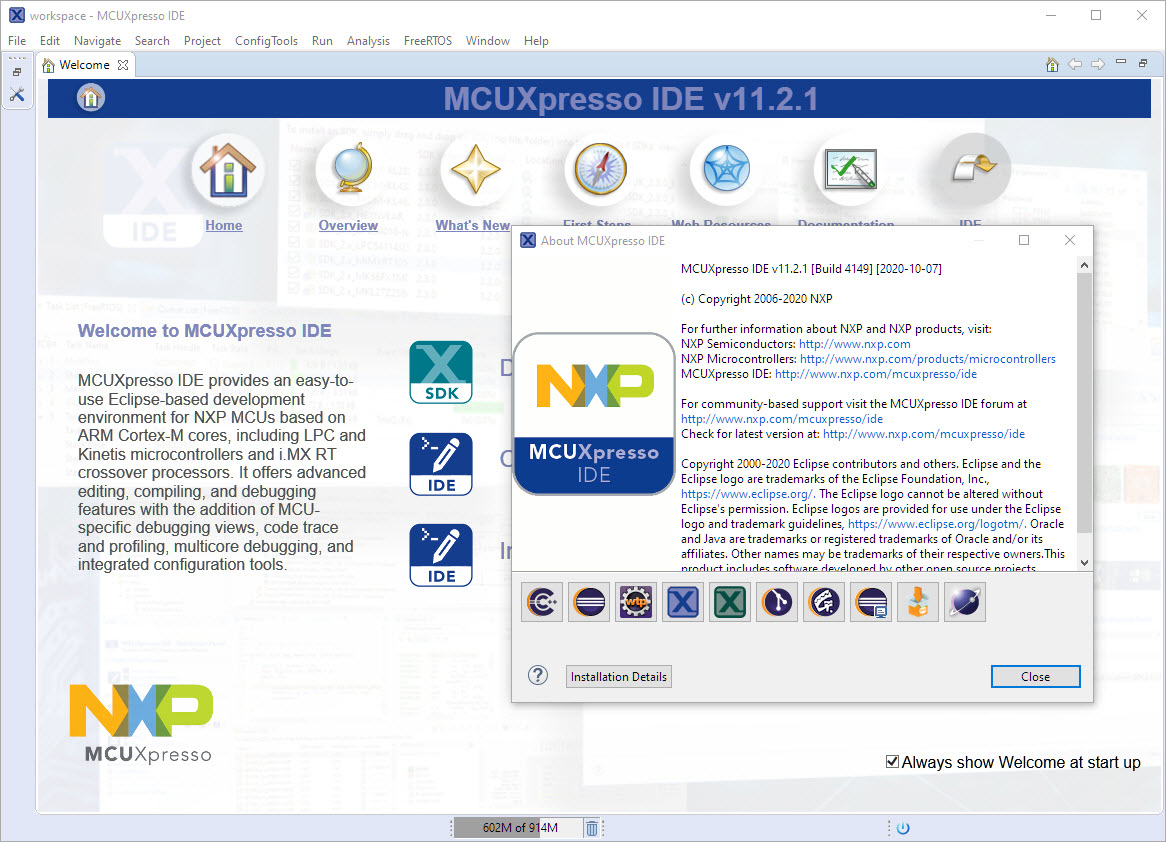The width and height of the screenshot is (1166, 842).
Task: Click the SDK download icon
Action: [x=440, y=372]
